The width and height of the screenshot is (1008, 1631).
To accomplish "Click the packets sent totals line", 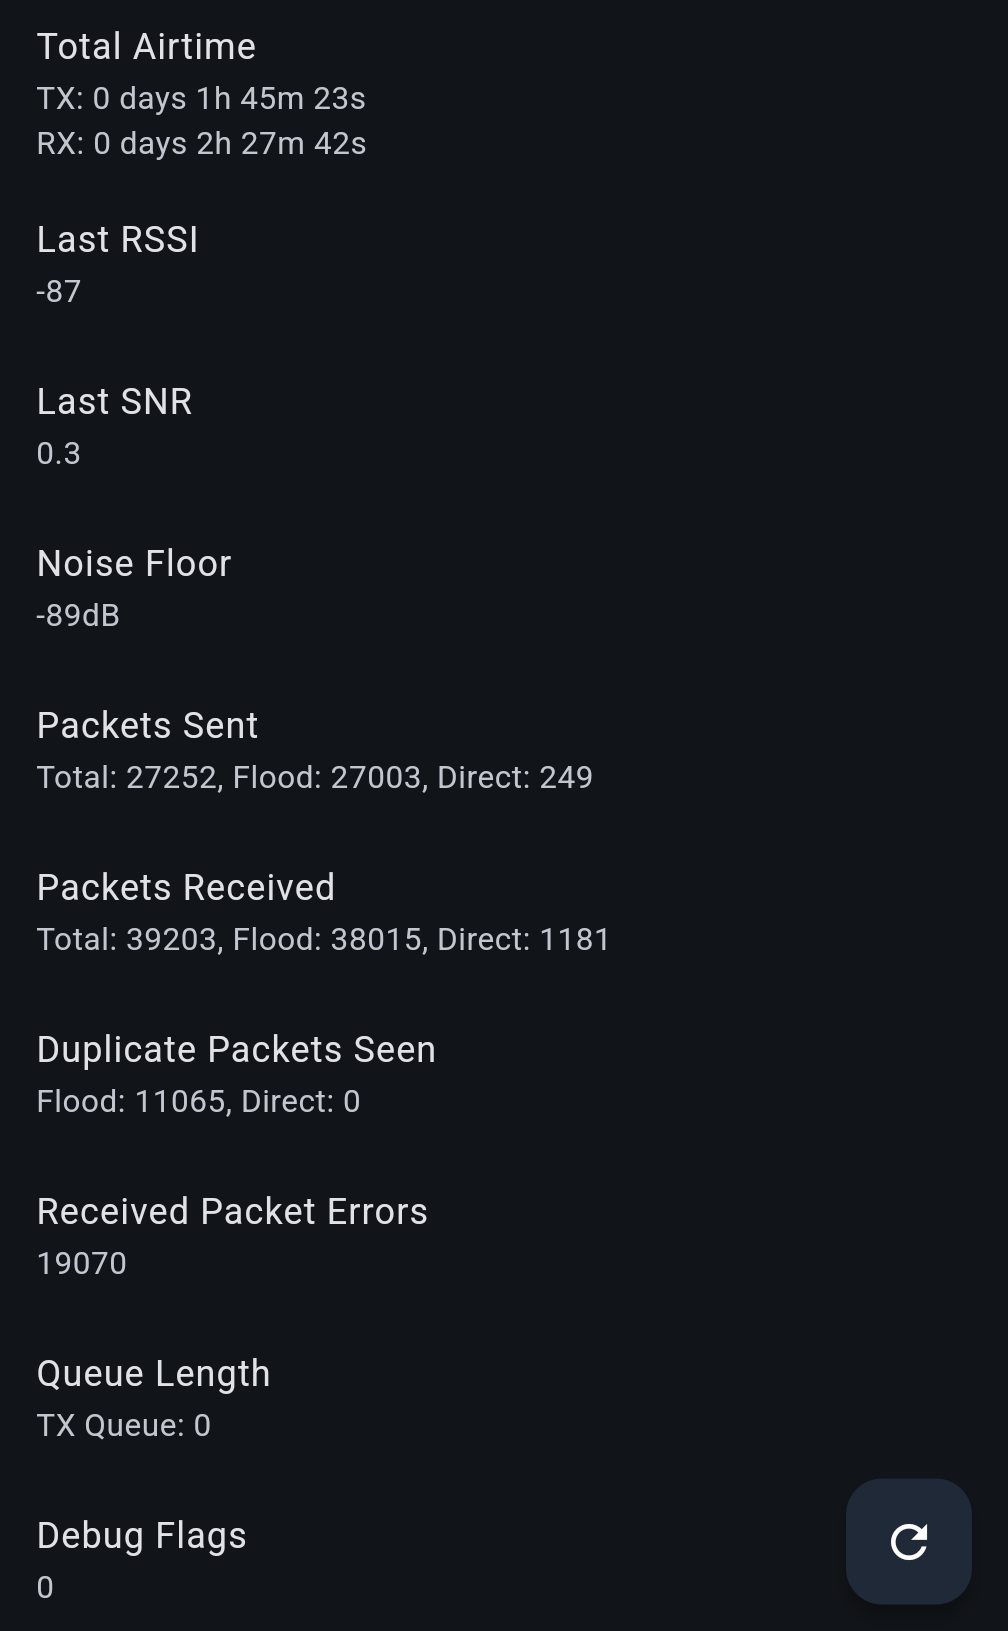I will point(314,778).
